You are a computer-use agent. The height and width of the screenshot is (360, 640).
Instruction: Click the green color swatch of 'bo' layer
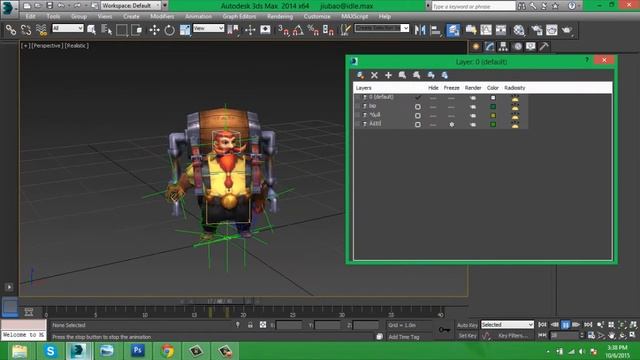[x=493, y=107]
